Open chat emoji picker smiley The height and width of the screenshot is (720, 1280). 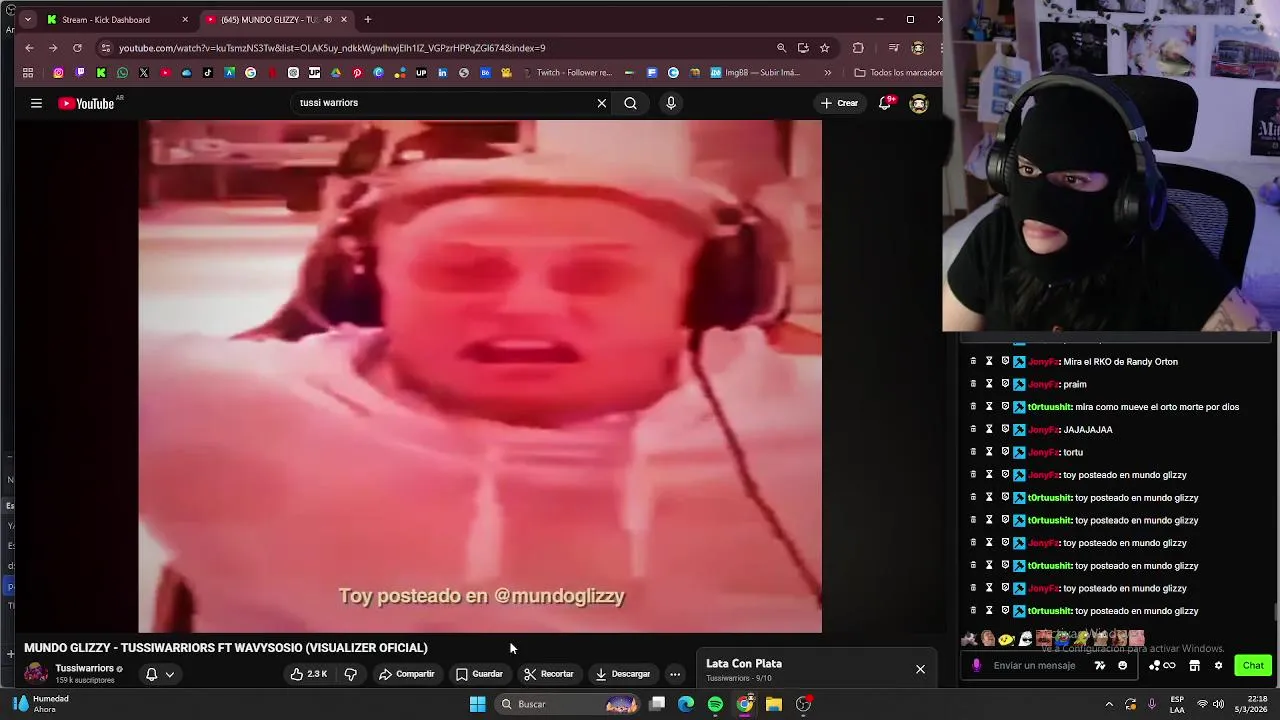[x=1122, y=666]
